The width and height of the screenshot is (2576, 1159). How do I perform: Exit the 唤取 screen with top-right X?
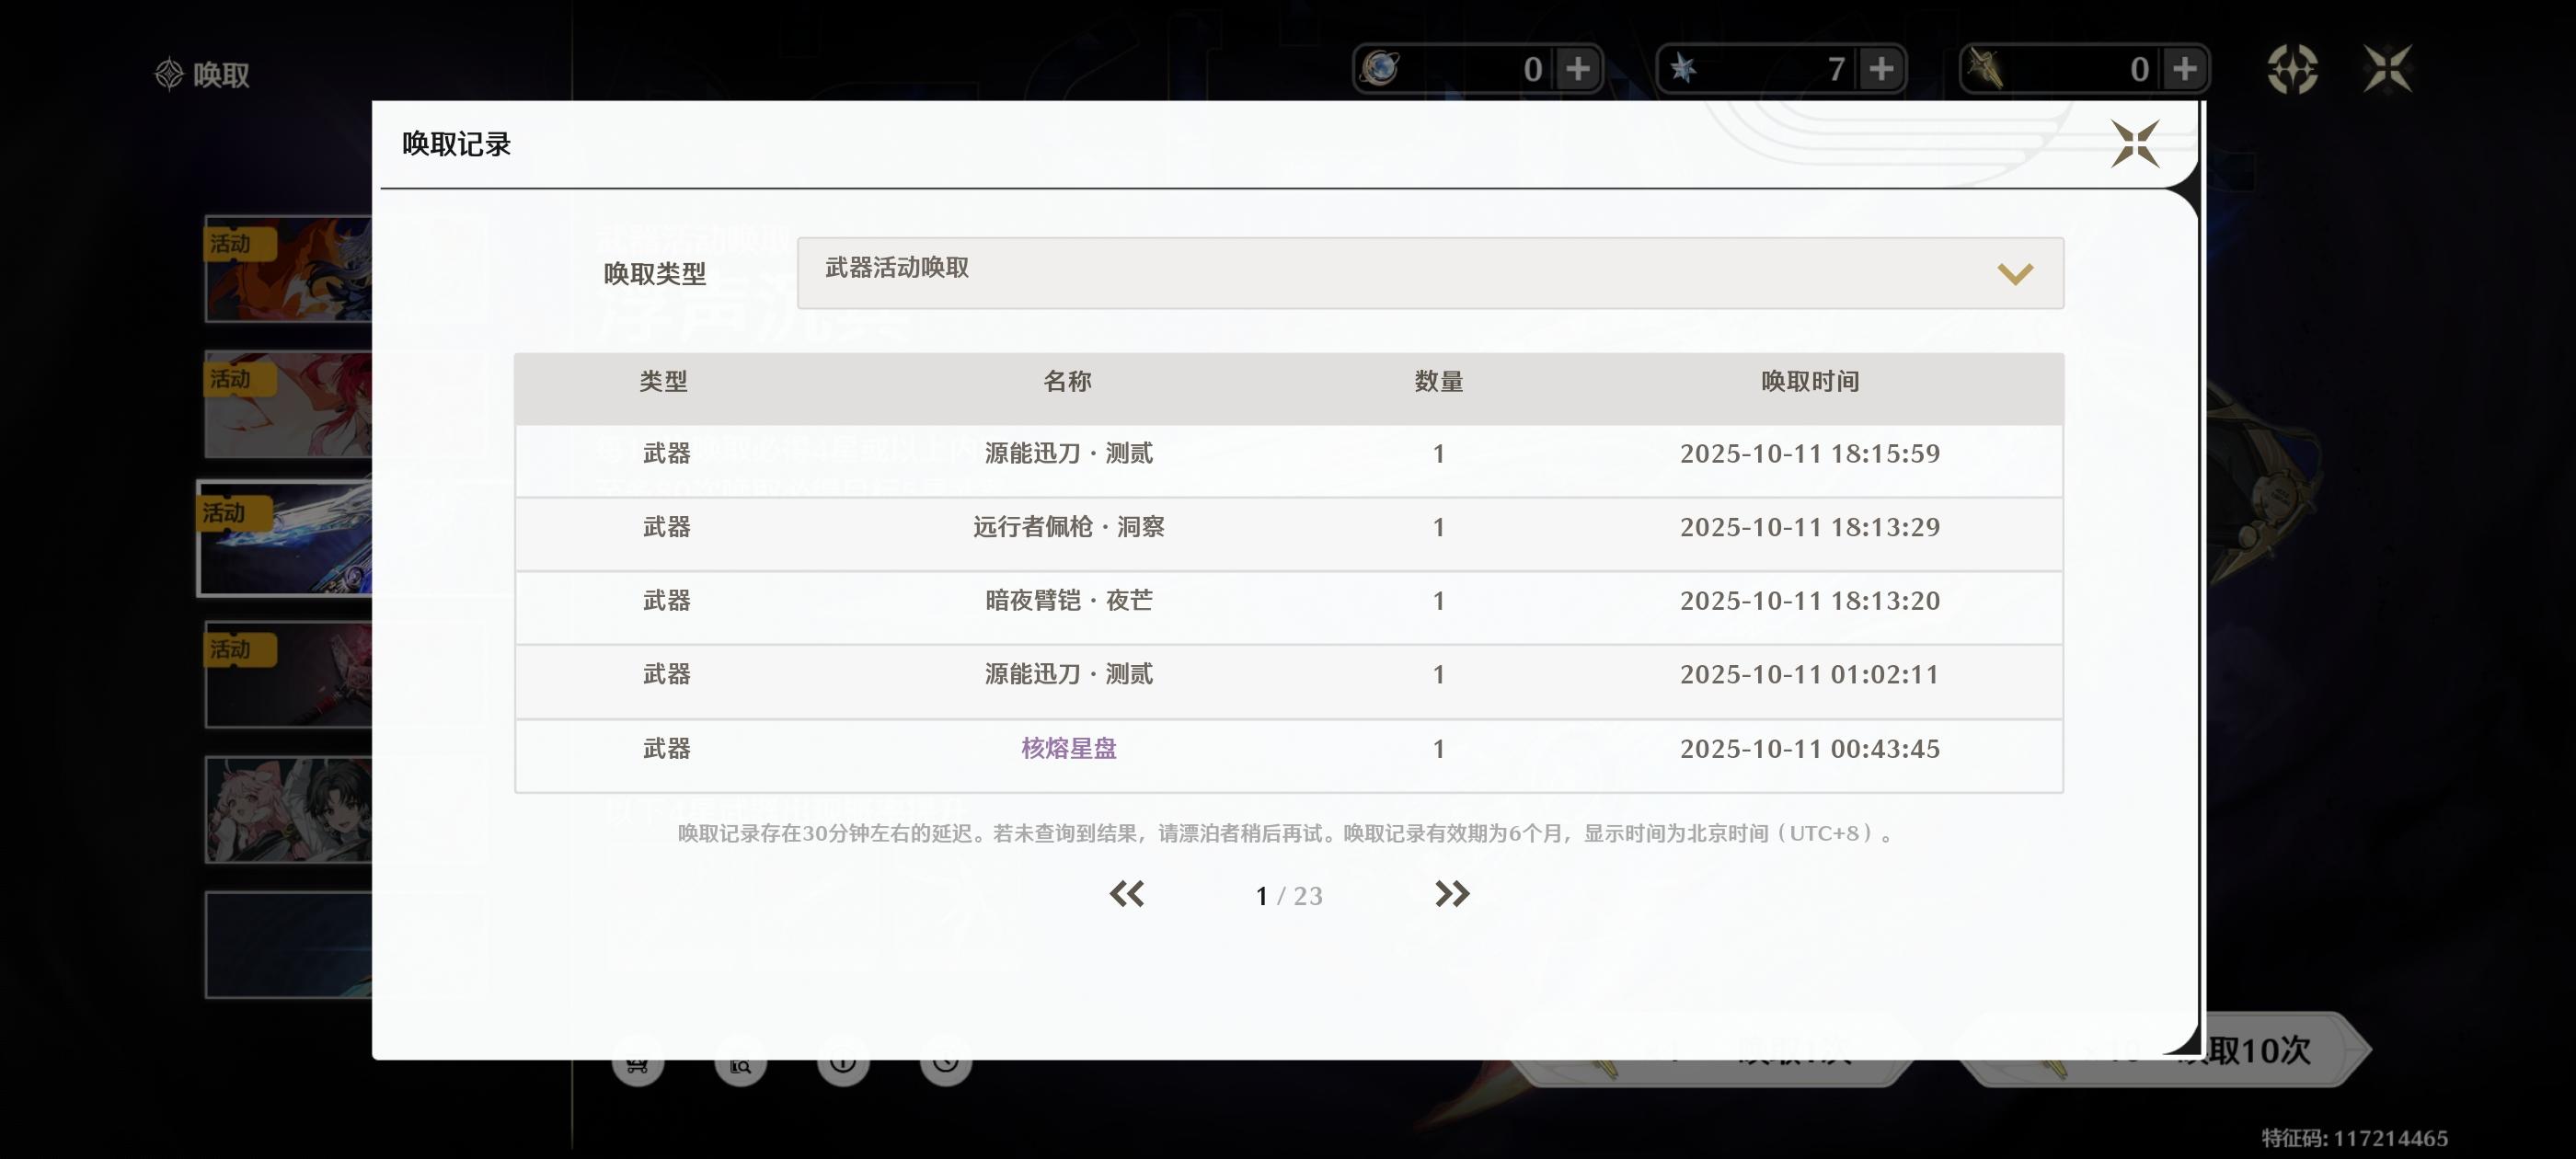(x=2387, y=69)
